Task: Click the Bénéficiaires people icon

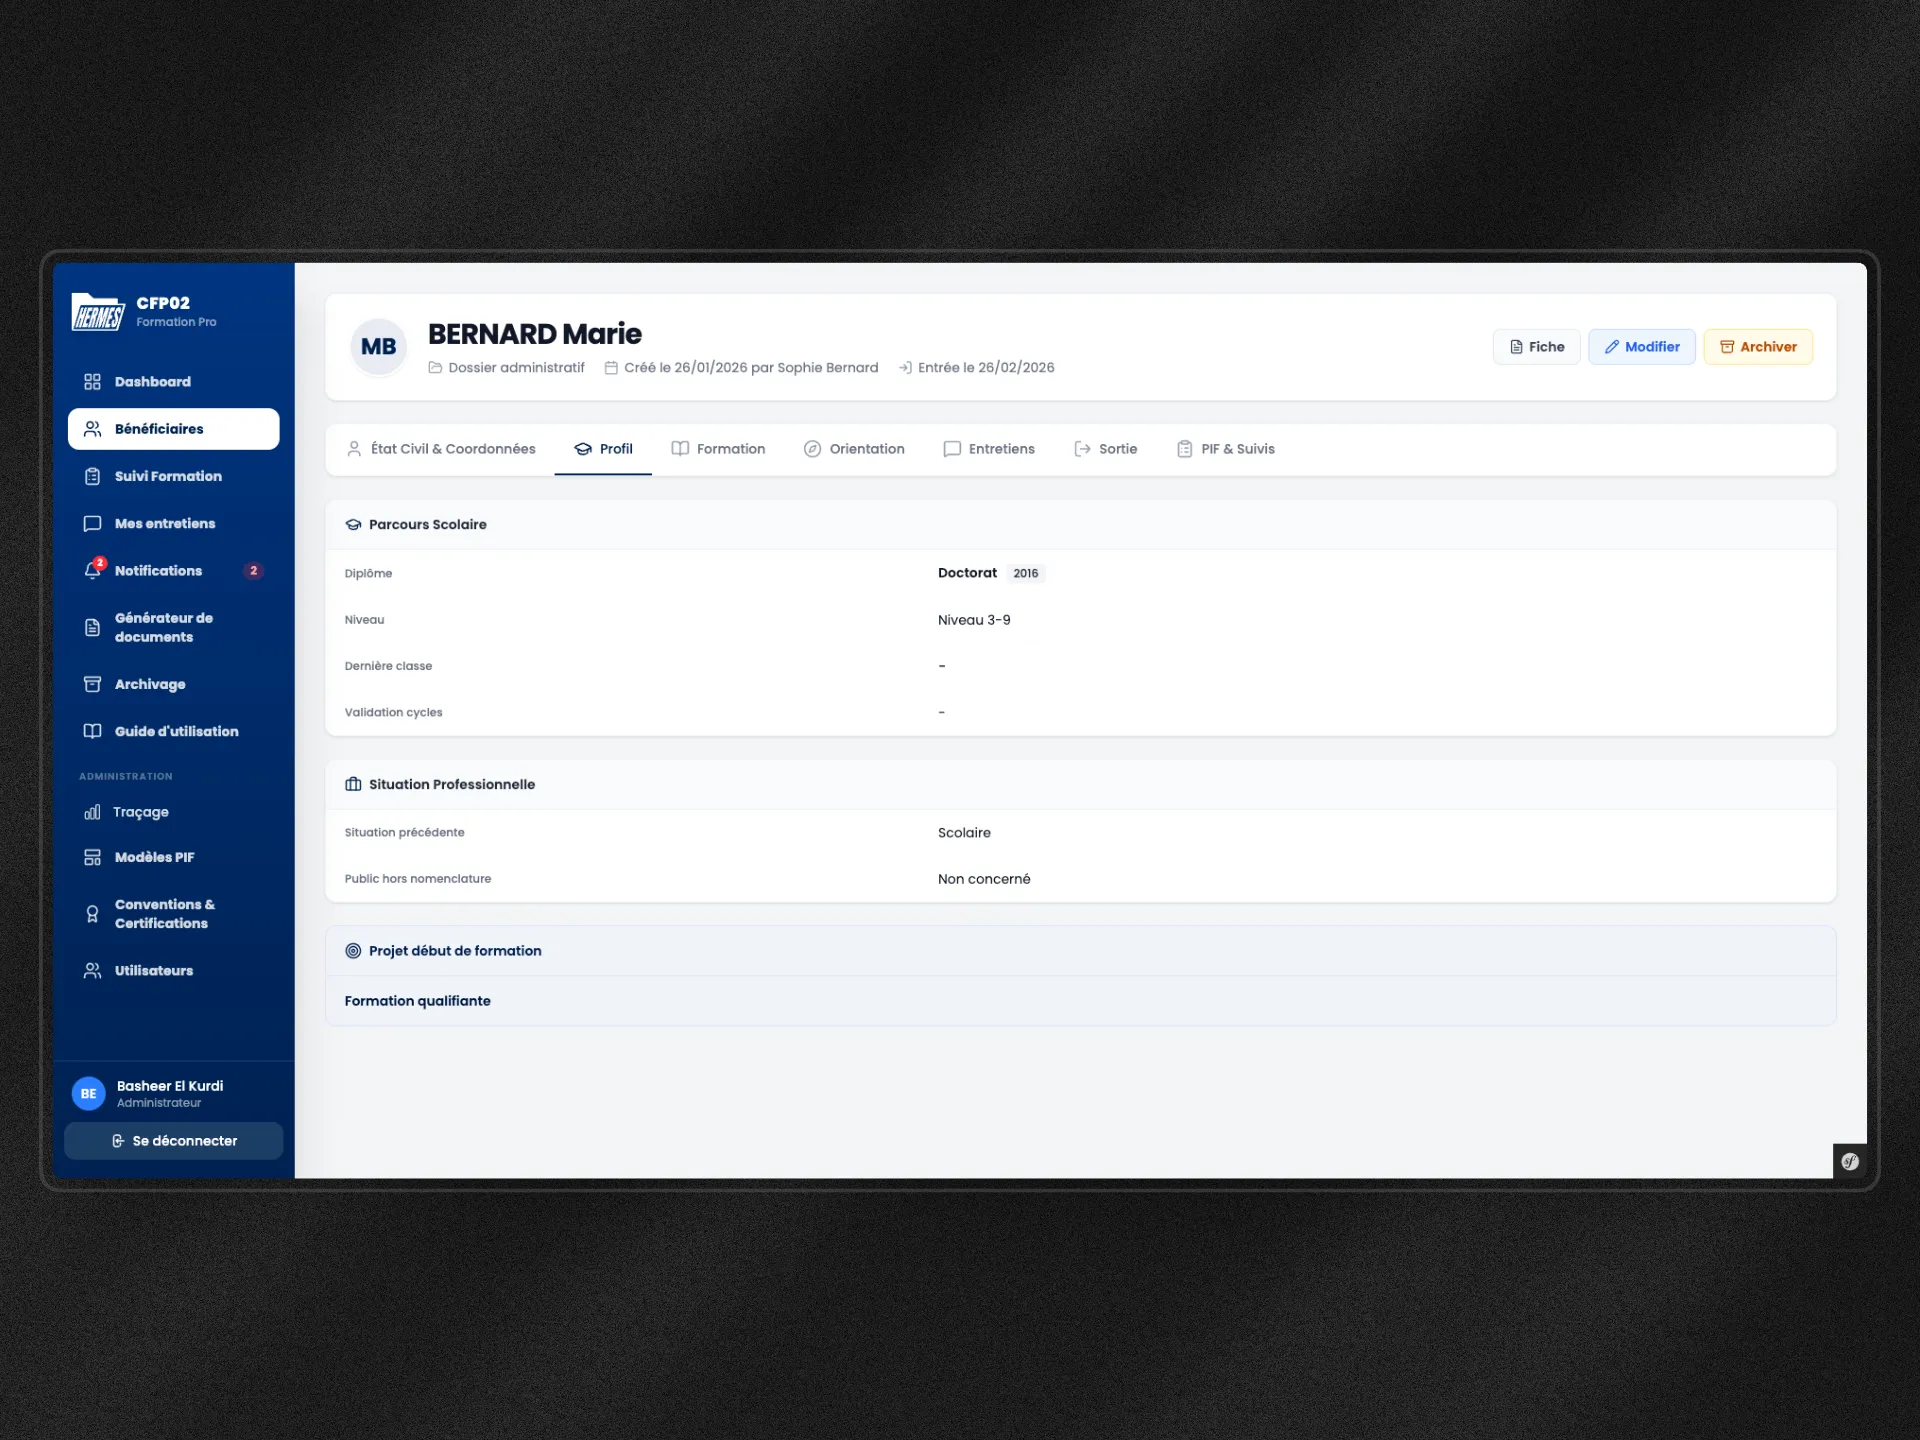Action: click(x=92, y=429)
